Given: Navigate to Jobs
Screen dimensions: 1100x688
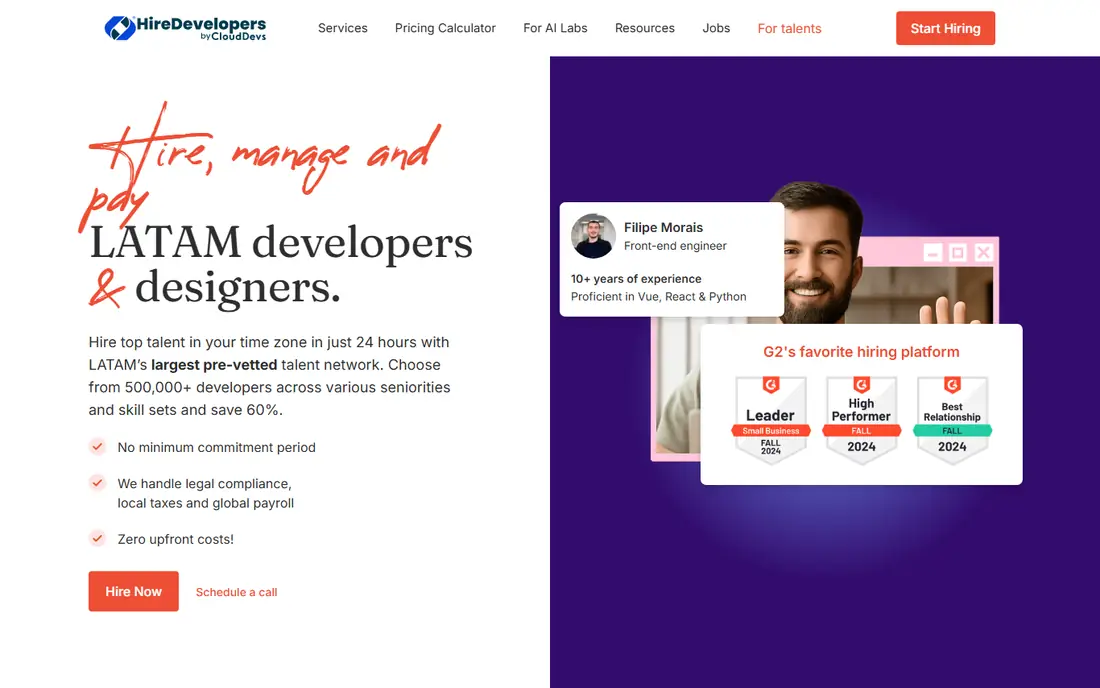Looking at the screenshot, I should pos(716,28).
